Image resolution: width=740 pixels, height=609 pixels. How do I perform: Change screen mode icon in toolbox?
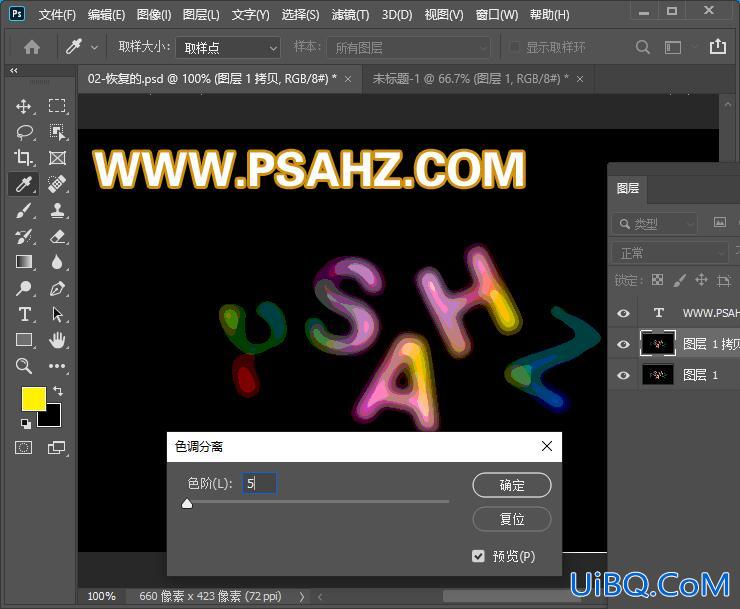point(57,448)
